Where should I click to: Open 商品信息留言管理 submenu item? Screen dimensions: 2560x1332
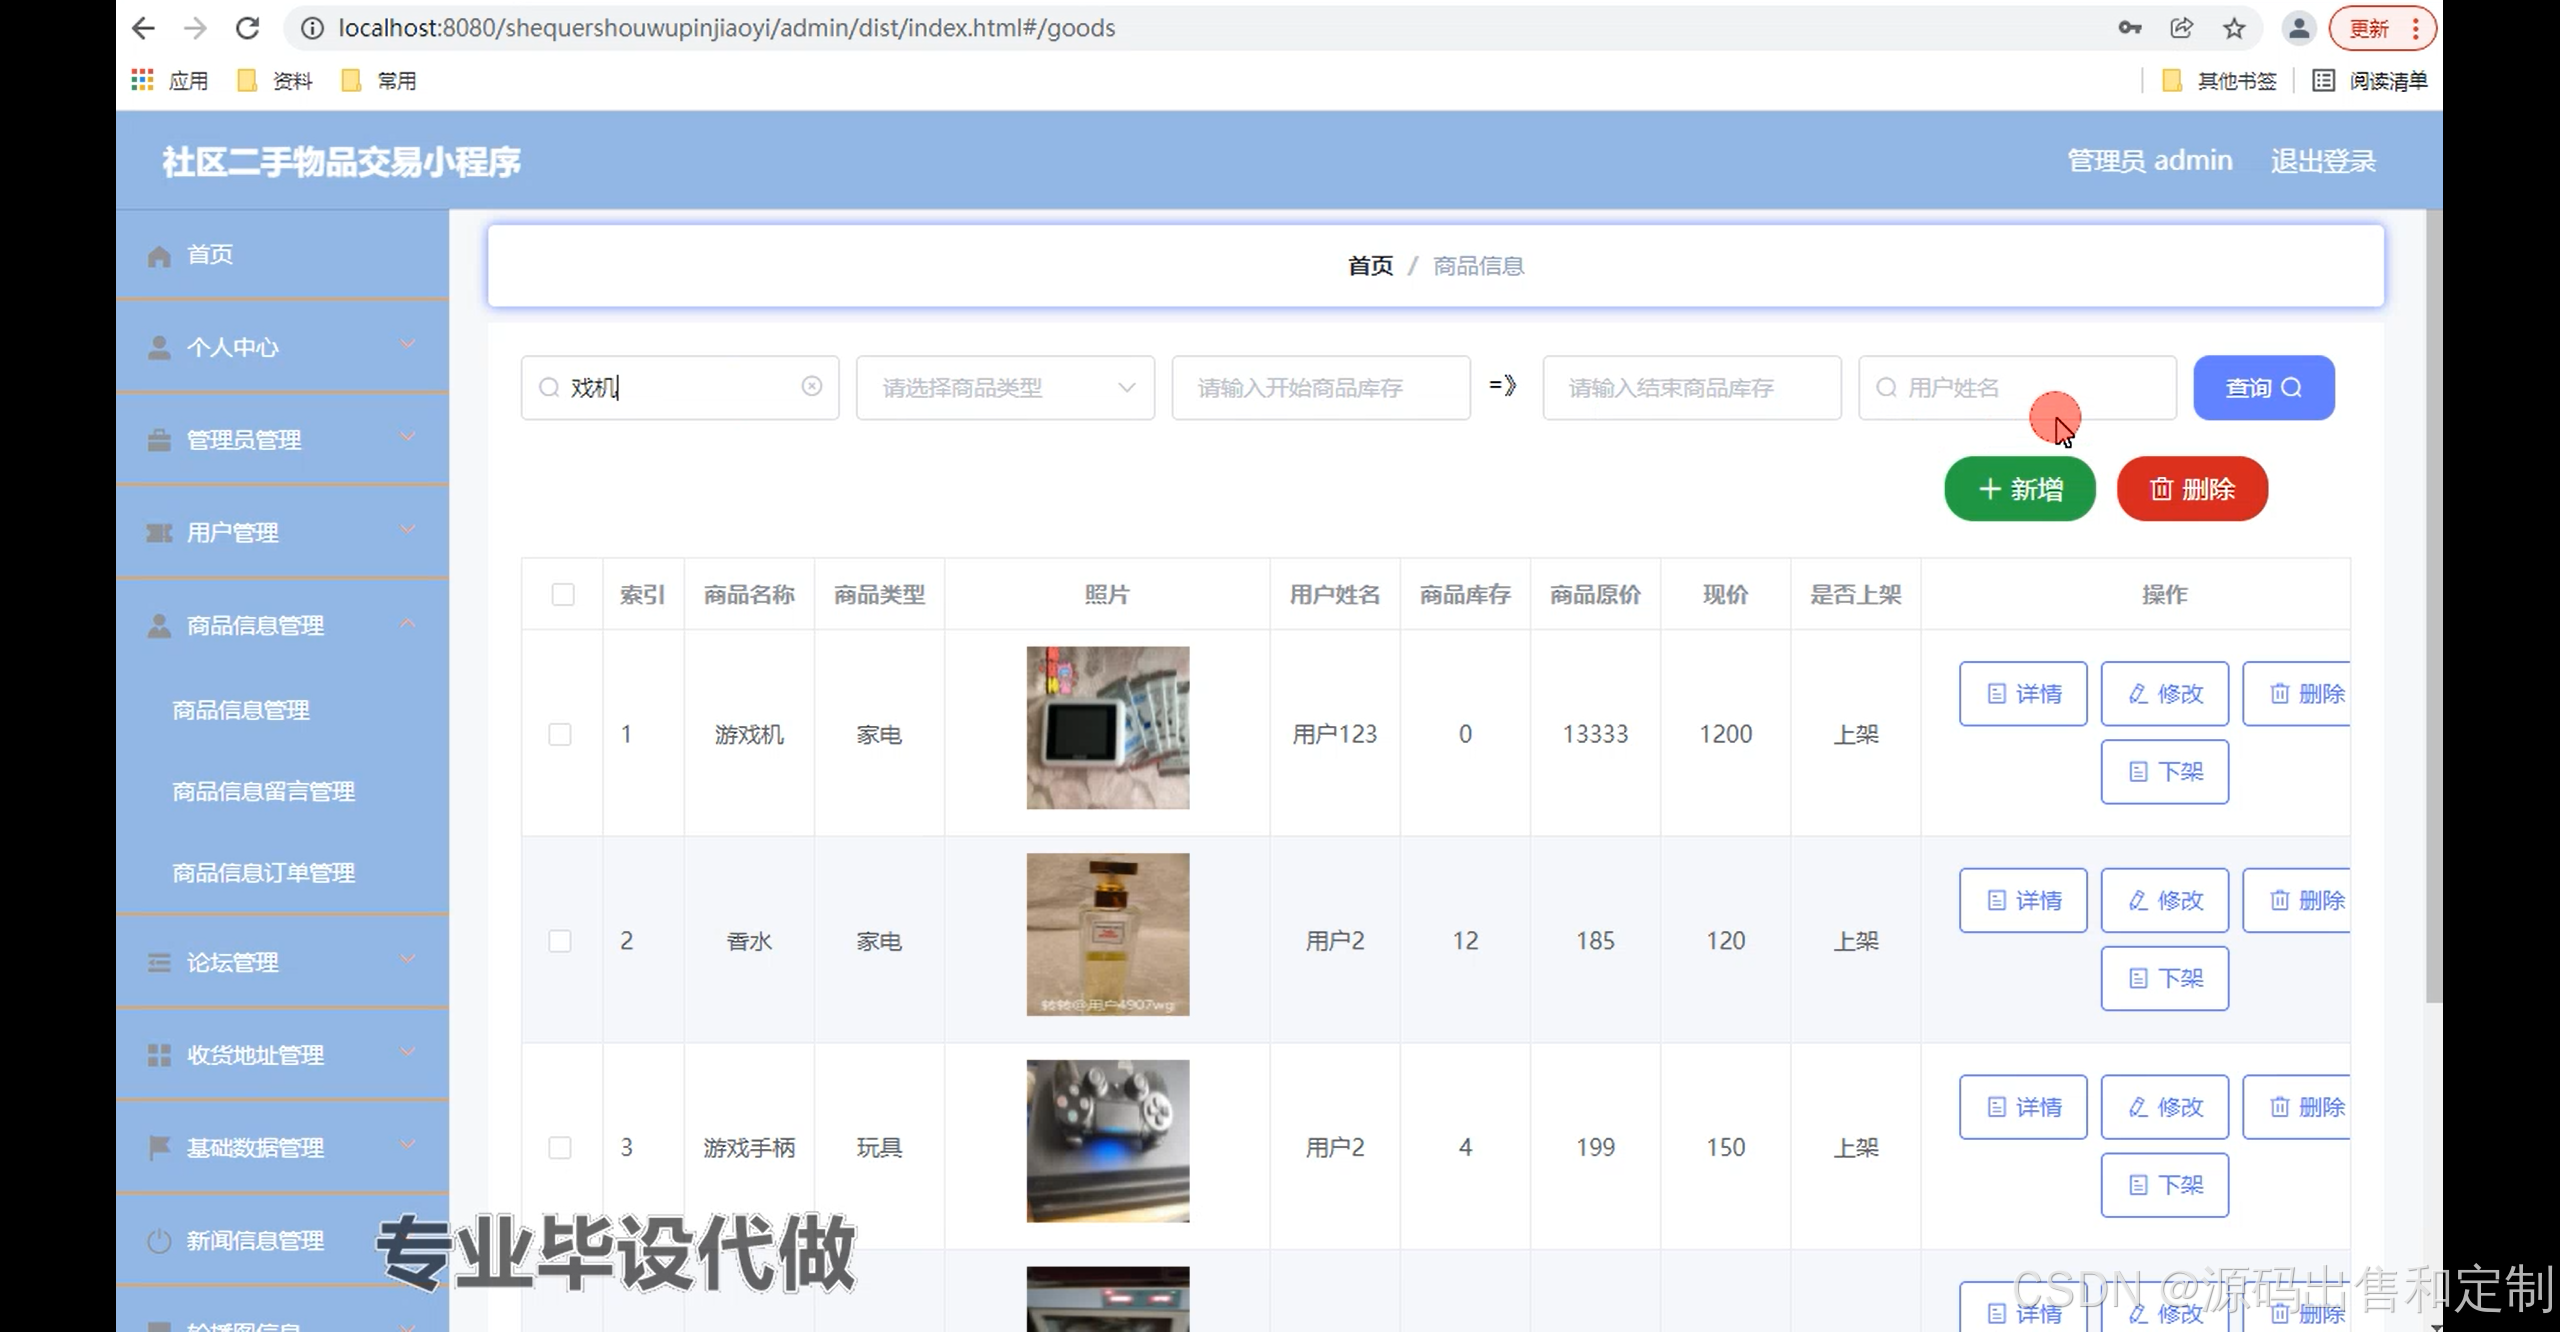pos(263,792)
